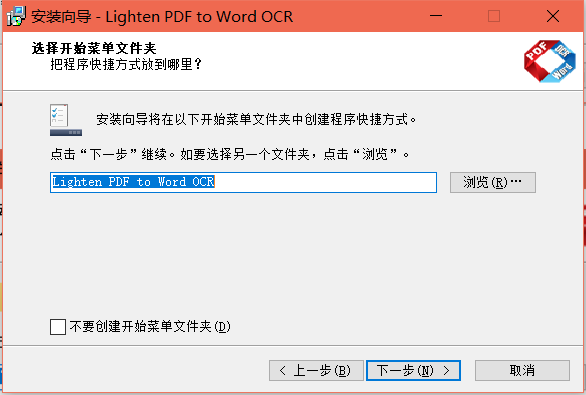Click the 浏览(R) browse button
586x395 pixels.
coord(493,182)
